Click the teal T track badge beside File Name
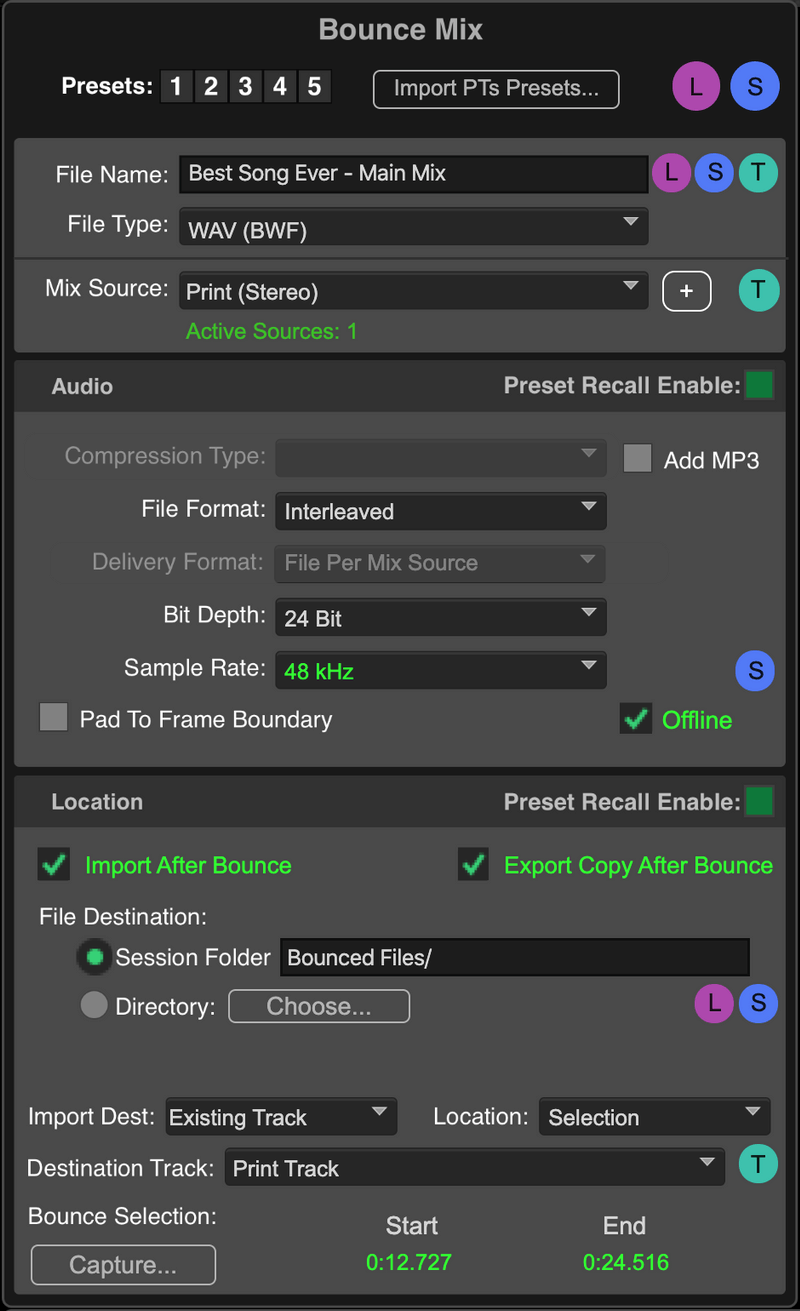Viewport: 800px width, 1311px height. [x=757, y=173]
